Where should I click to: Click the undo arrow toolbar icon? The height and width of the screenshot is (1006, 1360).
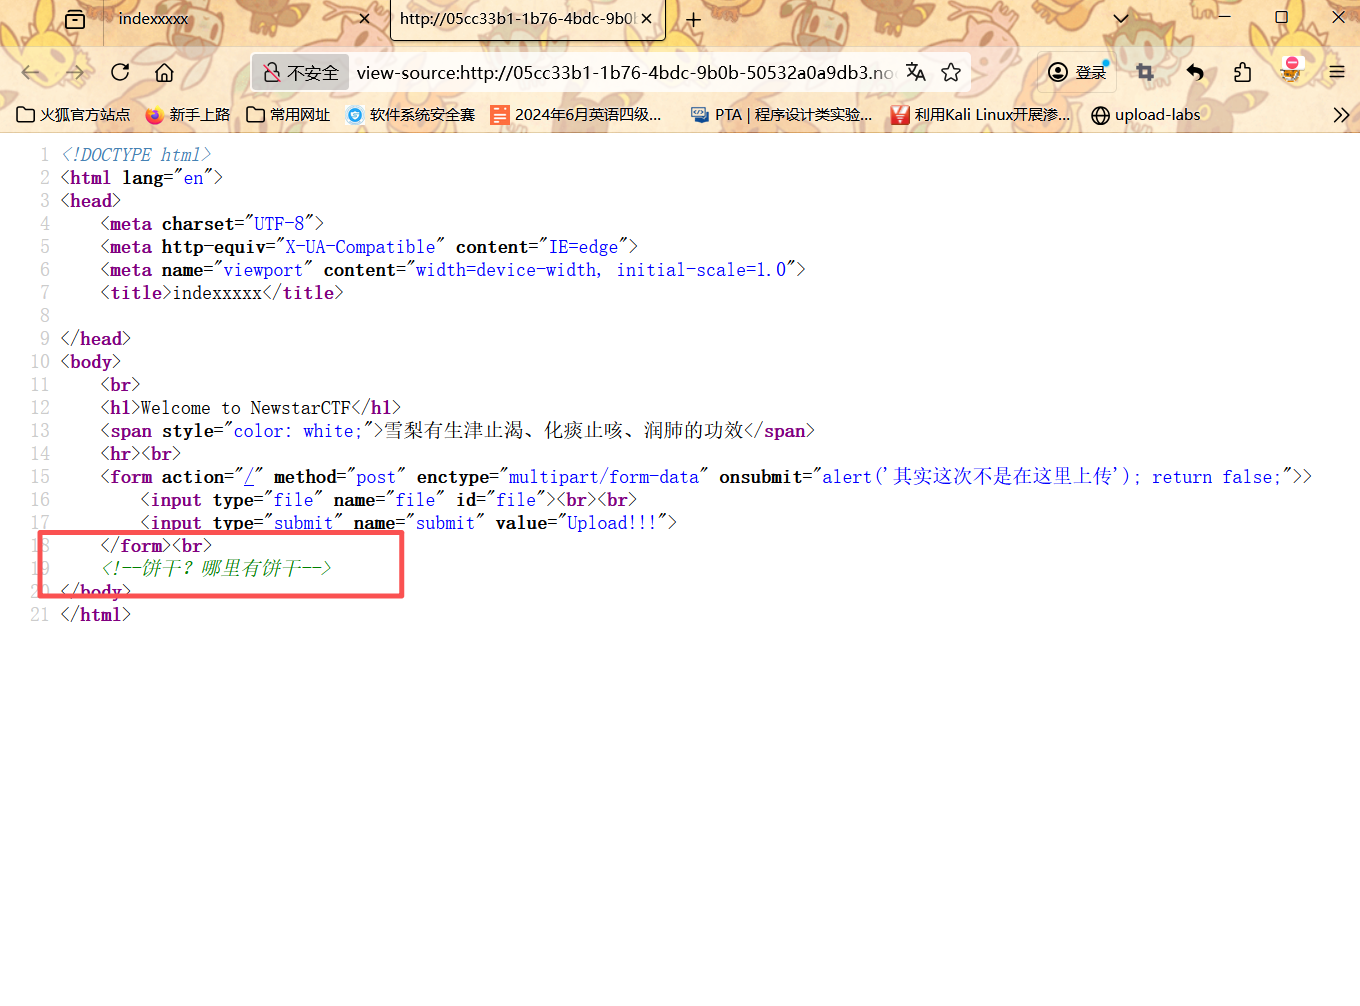click(x=1195, y=72)
